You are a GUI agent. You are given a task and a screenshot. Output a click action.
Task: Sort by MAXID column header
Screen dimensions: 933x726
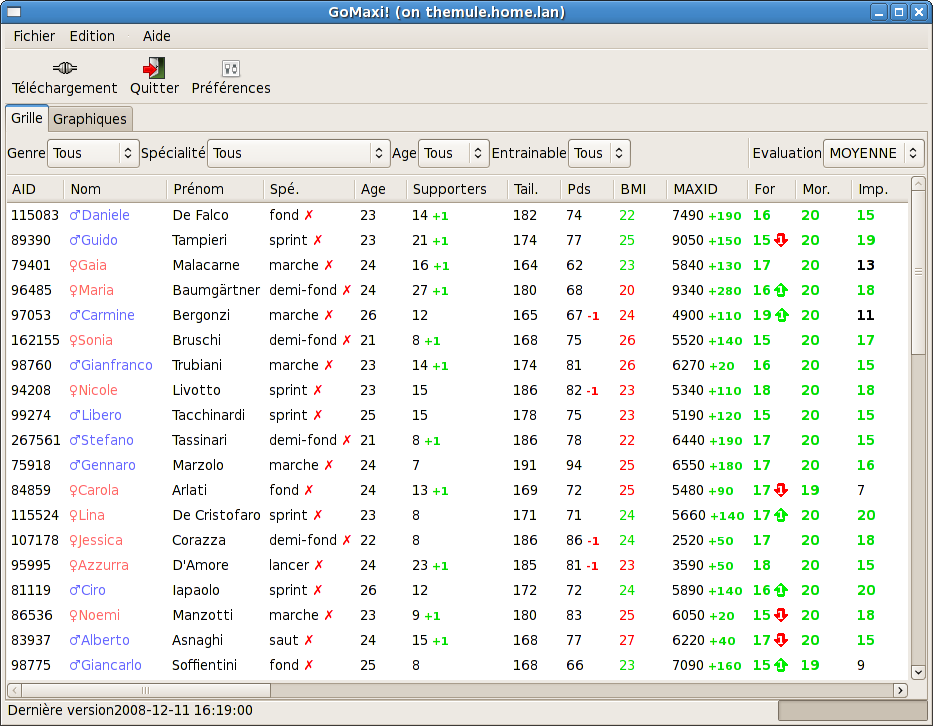(x=707, y=189)
